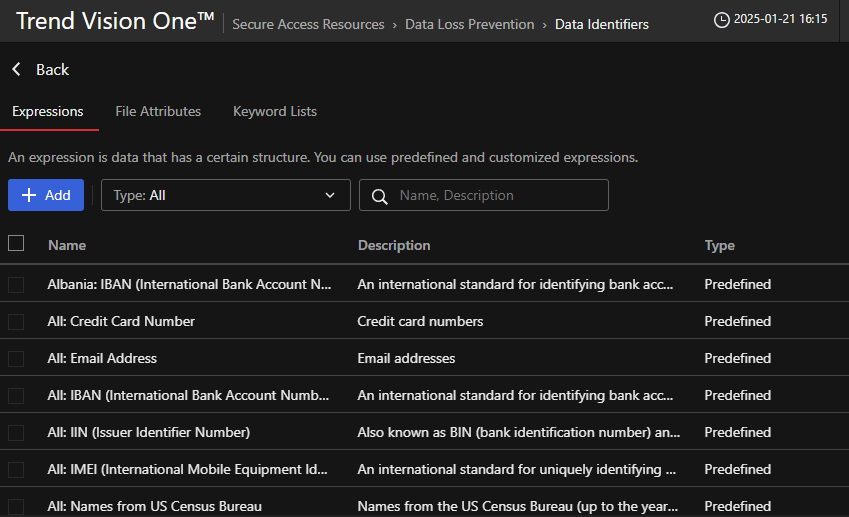Go to Secure Access Resources breadcrumb
849x517 pixels.
coord(308,24)
